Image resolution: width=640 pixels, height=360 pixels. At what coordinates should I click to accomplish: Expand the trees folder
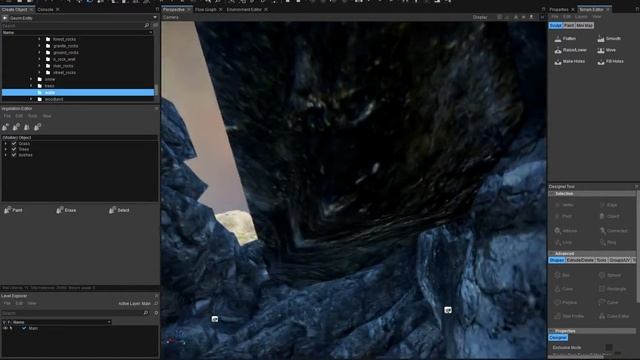(31, 86)
